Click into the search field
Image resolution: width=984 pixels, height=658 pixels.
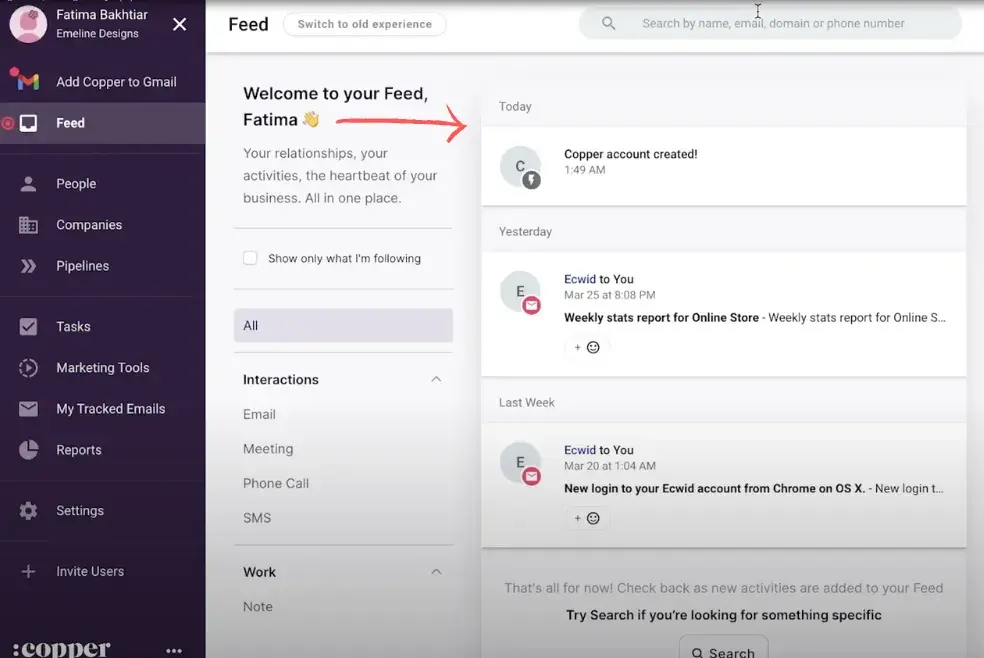[x=770, y=22]
